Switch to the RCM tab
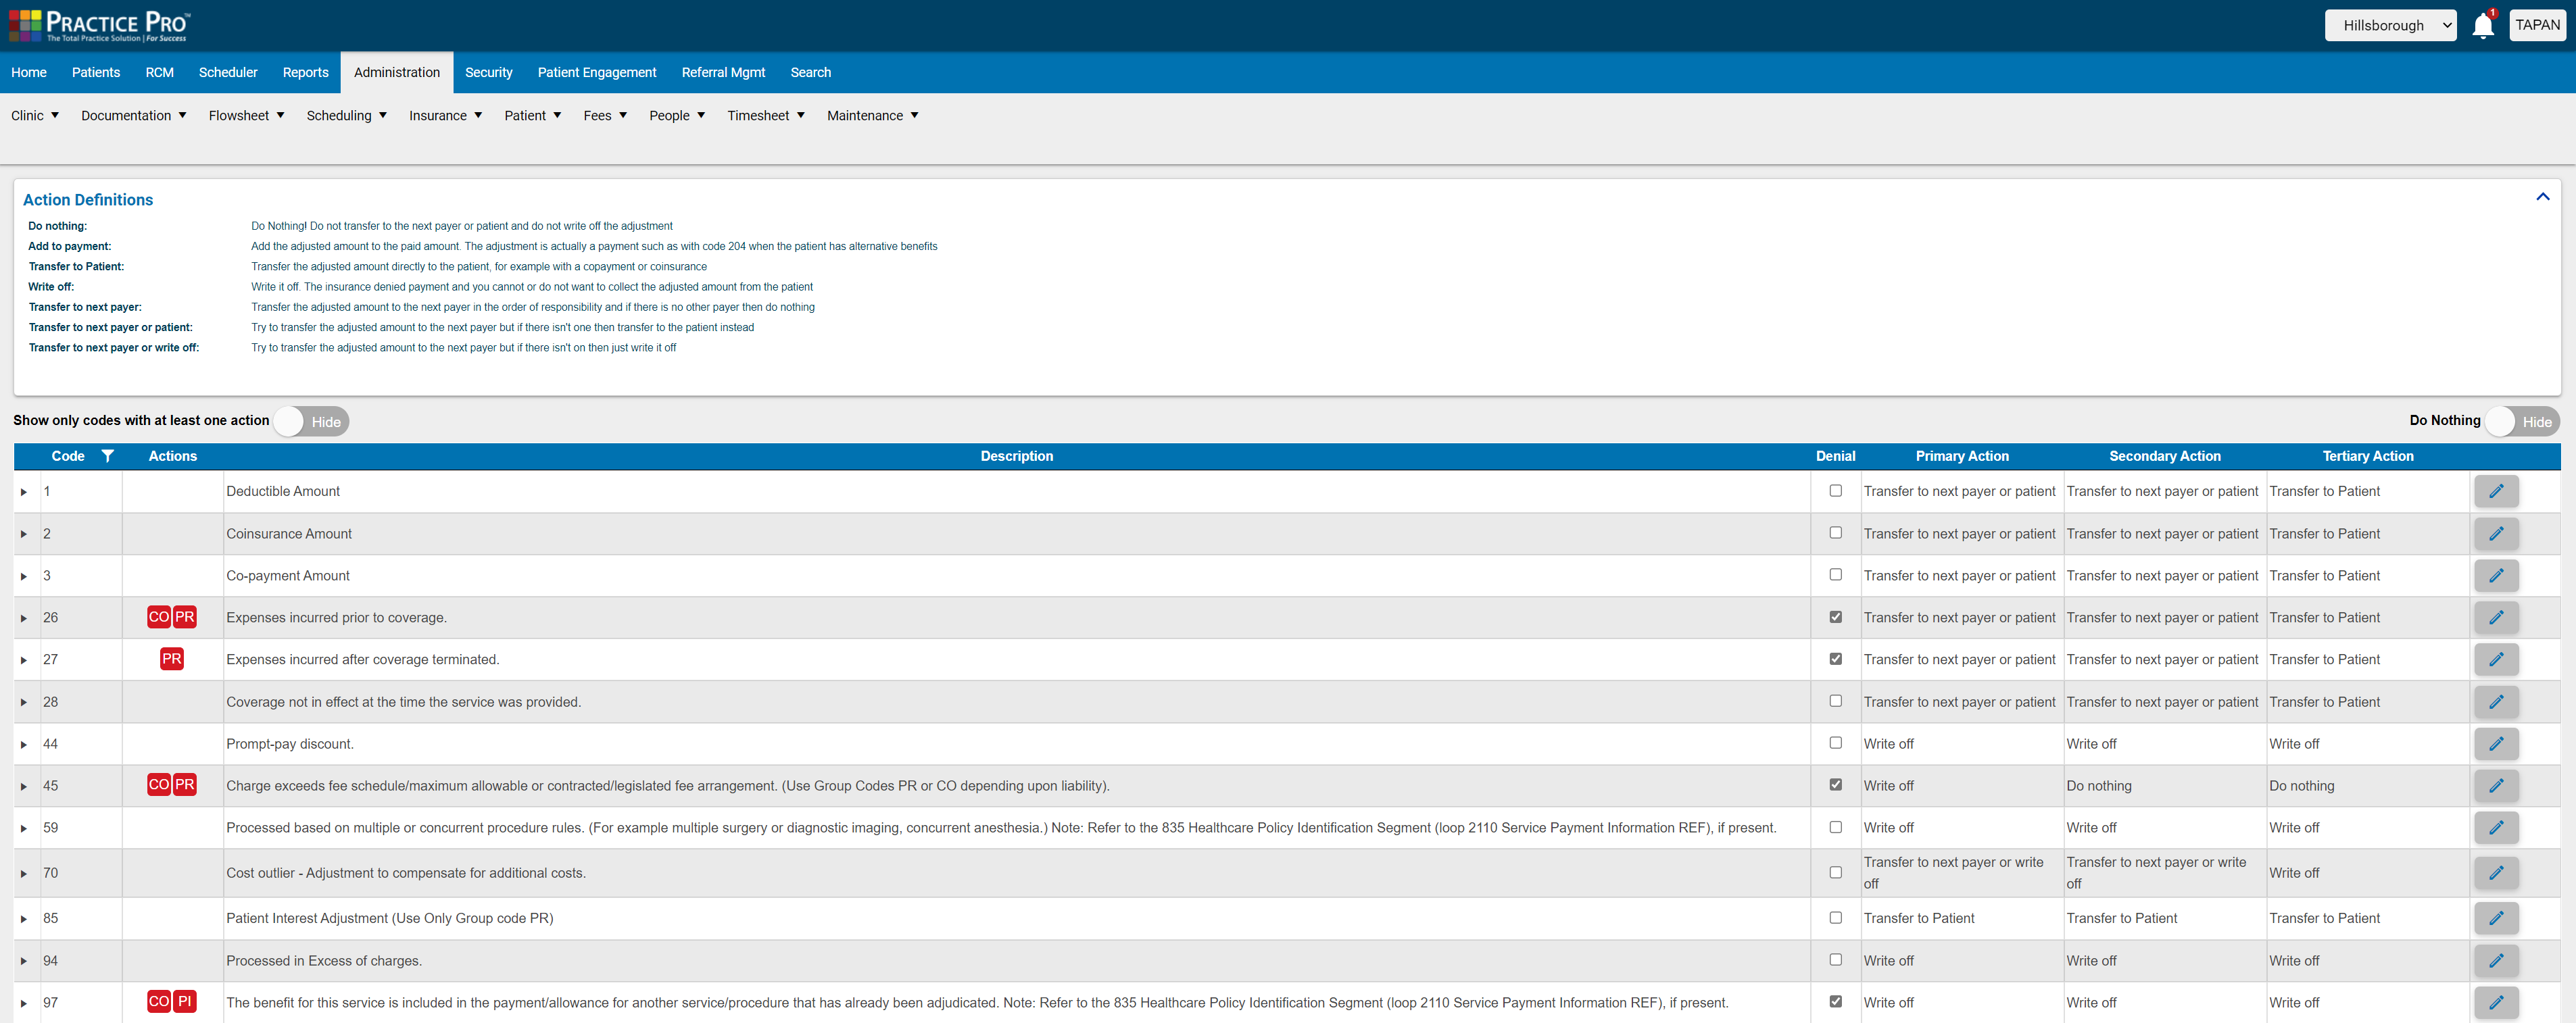 coord(159,72)
